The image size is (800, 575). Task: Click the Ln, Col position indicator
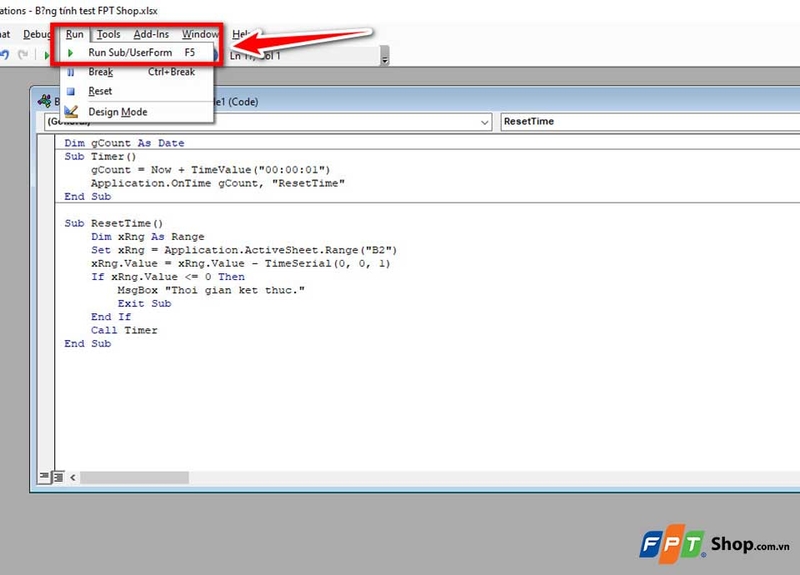[x=255, y=56]
